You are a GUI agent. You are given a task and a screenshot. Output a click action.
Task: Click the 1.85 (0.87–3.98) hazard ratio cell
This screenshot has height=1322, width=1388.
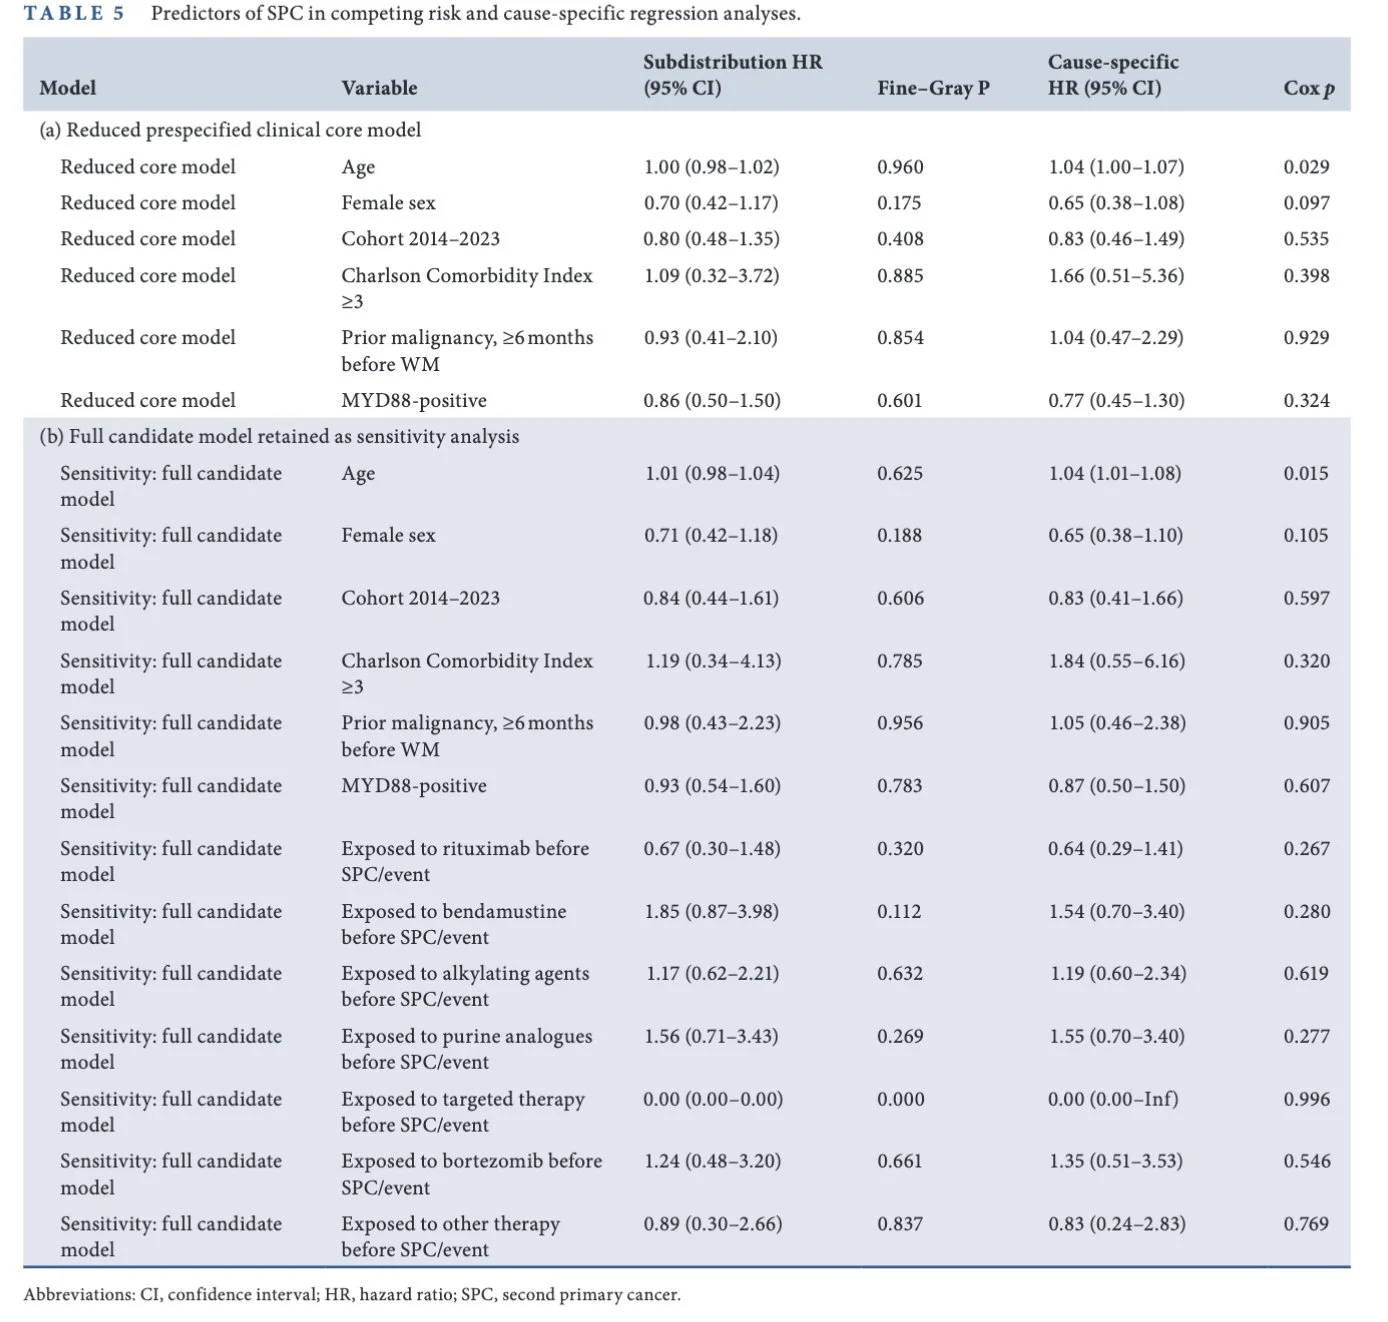click(x=711, y=911)
